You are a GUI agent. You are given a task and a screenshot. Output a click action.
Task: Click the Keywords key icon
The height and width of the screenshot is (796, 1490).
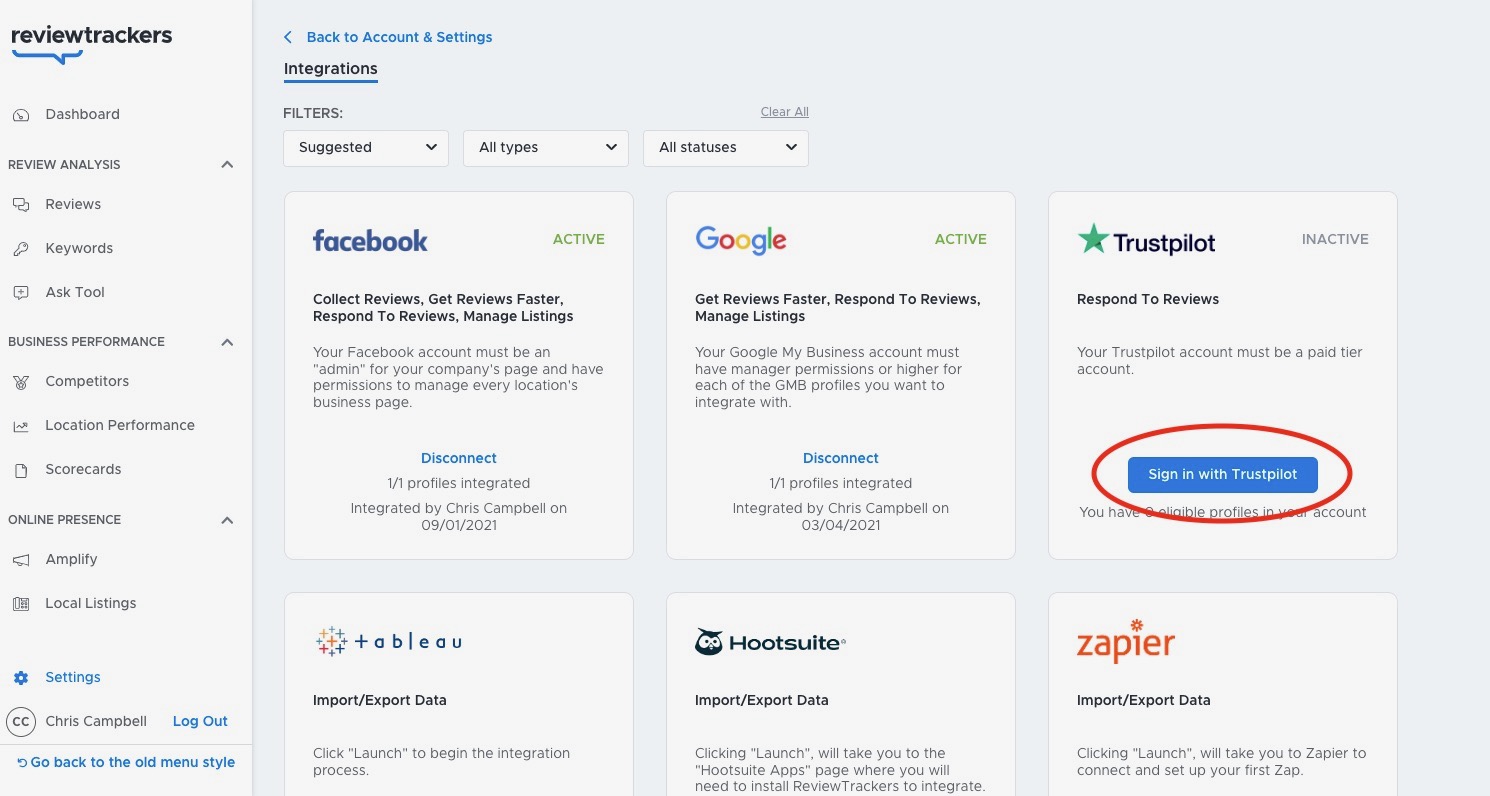[x=21, y=249]
